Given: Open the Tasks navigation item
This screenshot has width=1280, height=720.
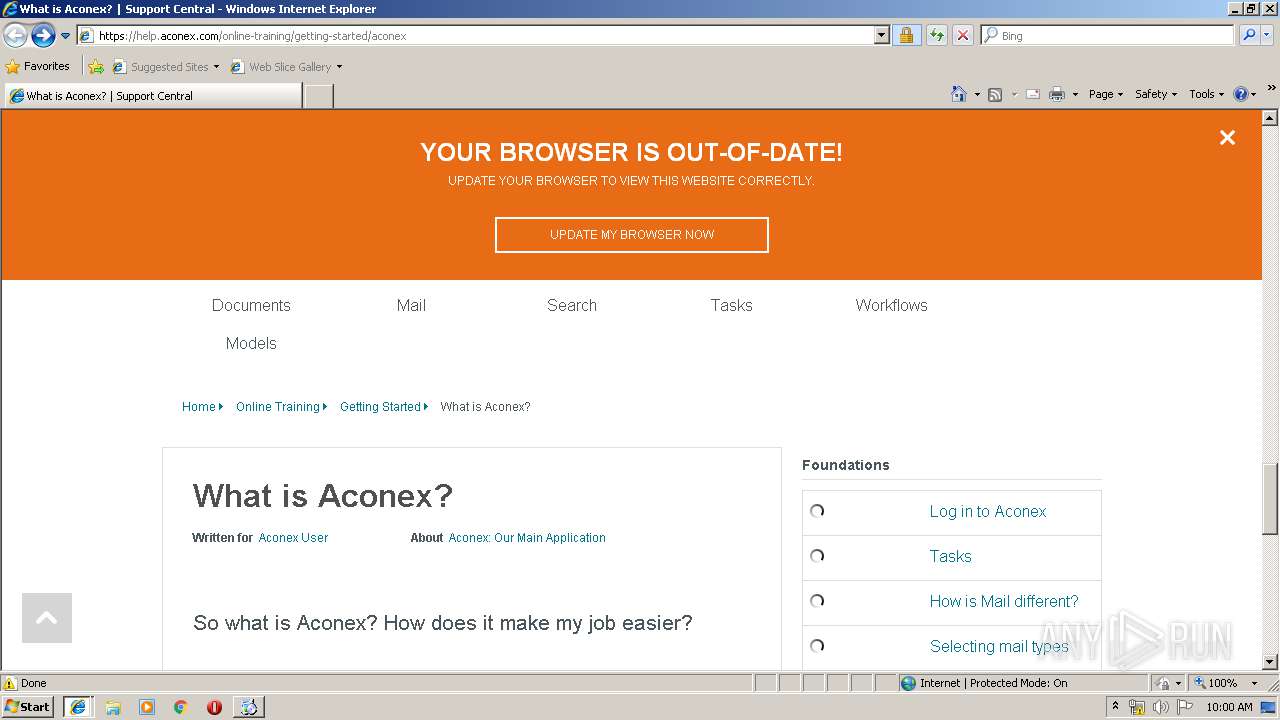Looking at the screenshot, I should [731, 305].
